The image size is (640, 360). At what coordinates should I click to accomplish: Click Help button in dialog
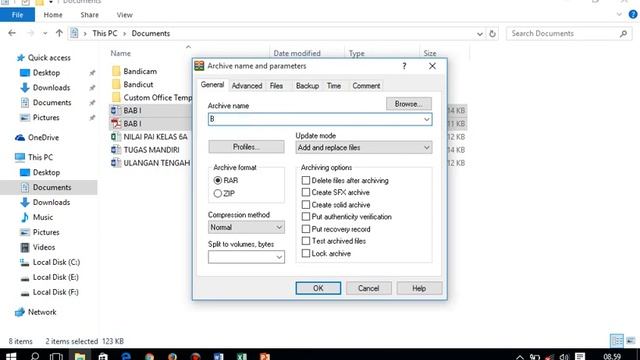coord(419,288)
